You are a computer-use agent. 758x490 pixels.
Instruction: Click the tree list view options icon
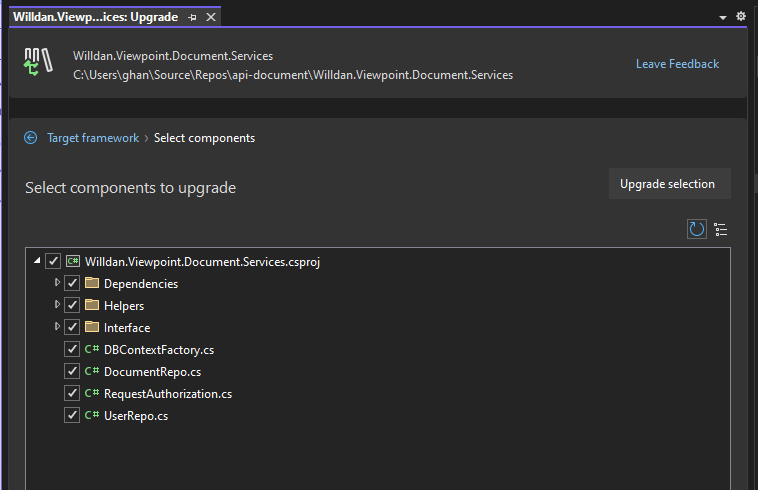pos(721,229)
